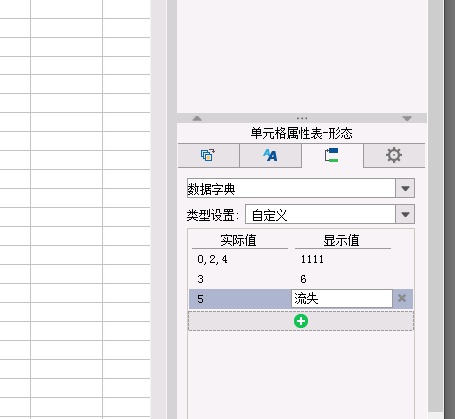Image resolution: width=455 pixels, height=419 pixels.
Task: Select the highlighted actual value cell 5
Action: [240, 299]
